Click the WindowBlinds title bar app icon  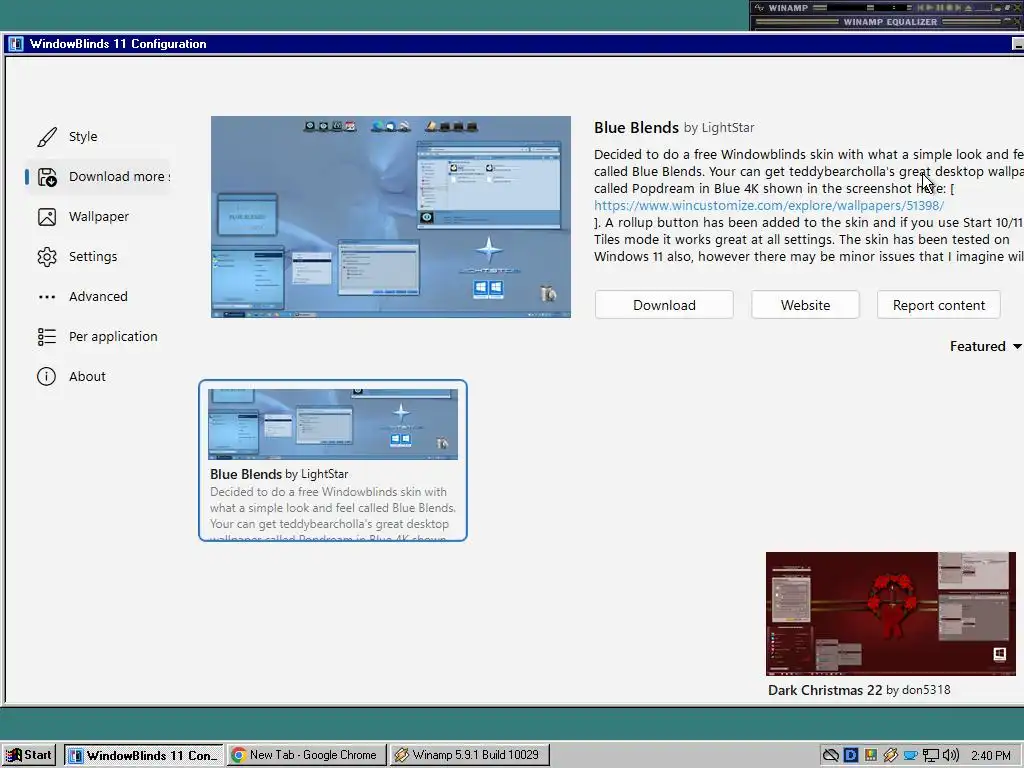point(16,44)
